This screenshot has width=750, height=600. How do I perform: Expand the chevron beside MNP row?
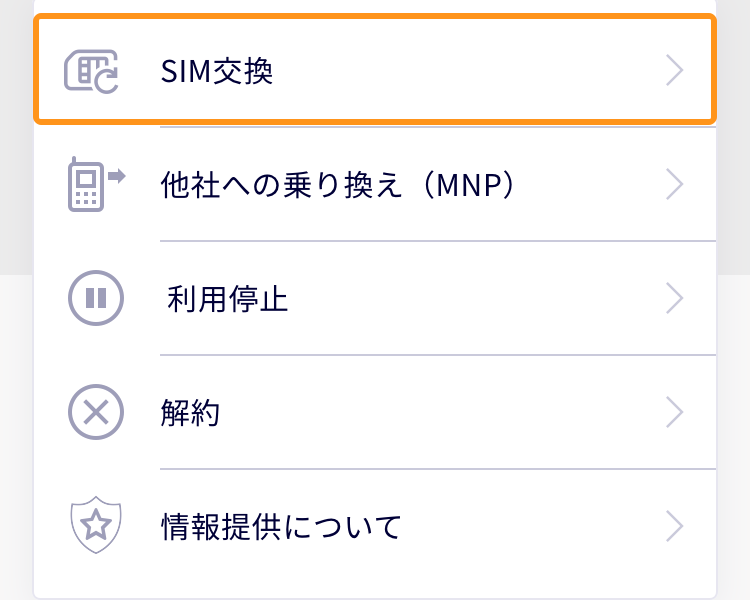click(x=674, y=184)
